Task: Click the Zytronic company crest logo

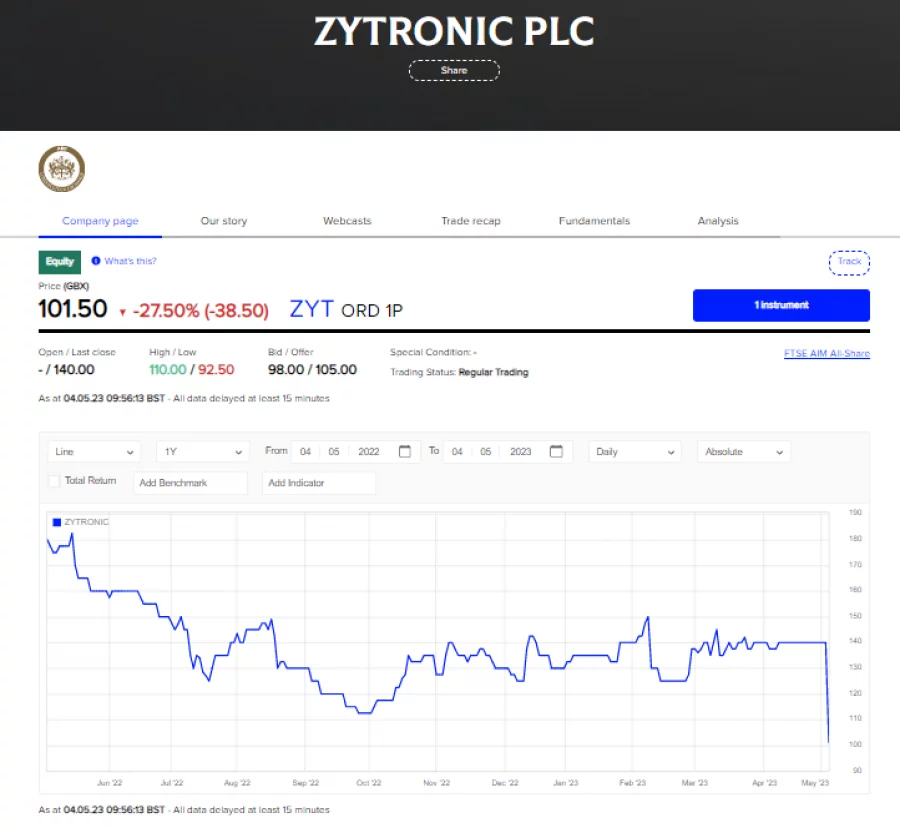Action: (x=60, y=168)
